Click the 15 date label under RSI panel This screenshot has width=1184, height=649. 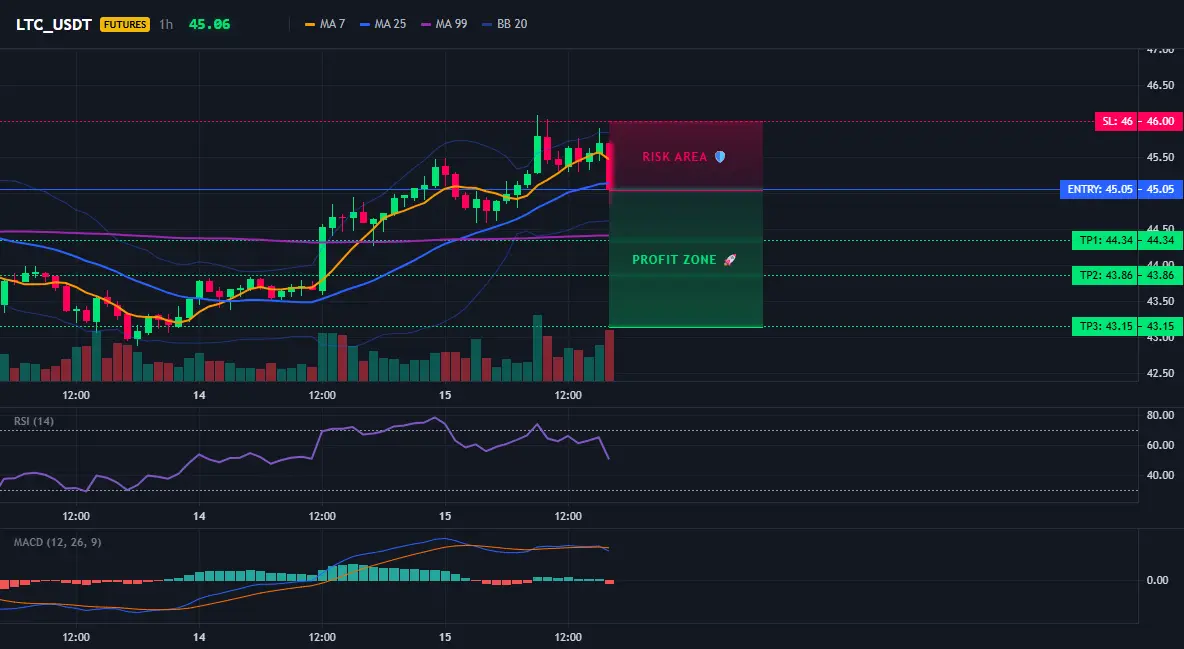[x=445, y=516]
